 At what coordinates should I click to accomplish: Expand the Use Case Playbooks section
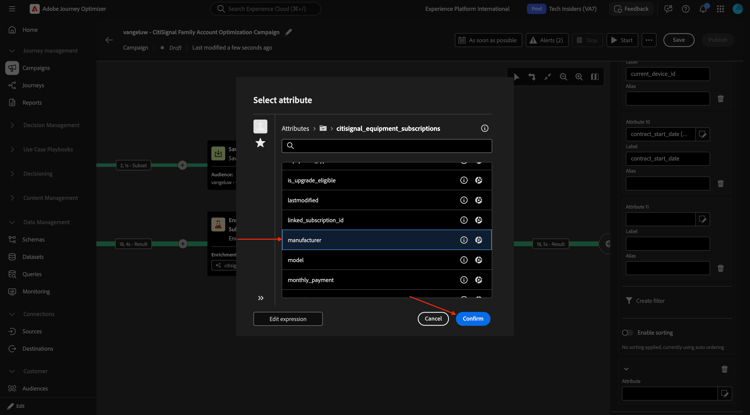click(x=13, y=150)
